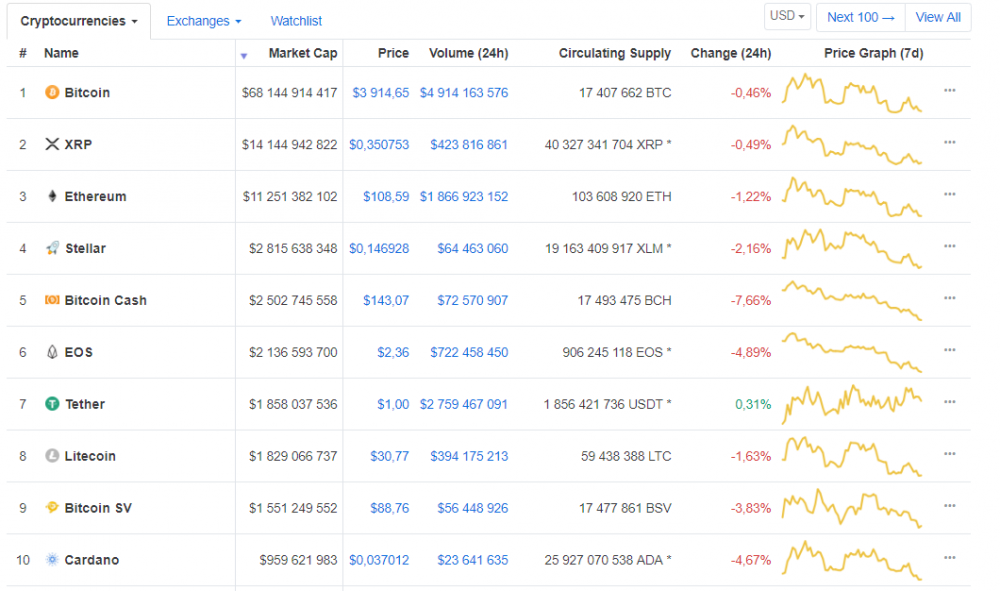This screenshot has height=591, width=1000.
Task: Click the XRP logo icon
Action: [52, 144]
